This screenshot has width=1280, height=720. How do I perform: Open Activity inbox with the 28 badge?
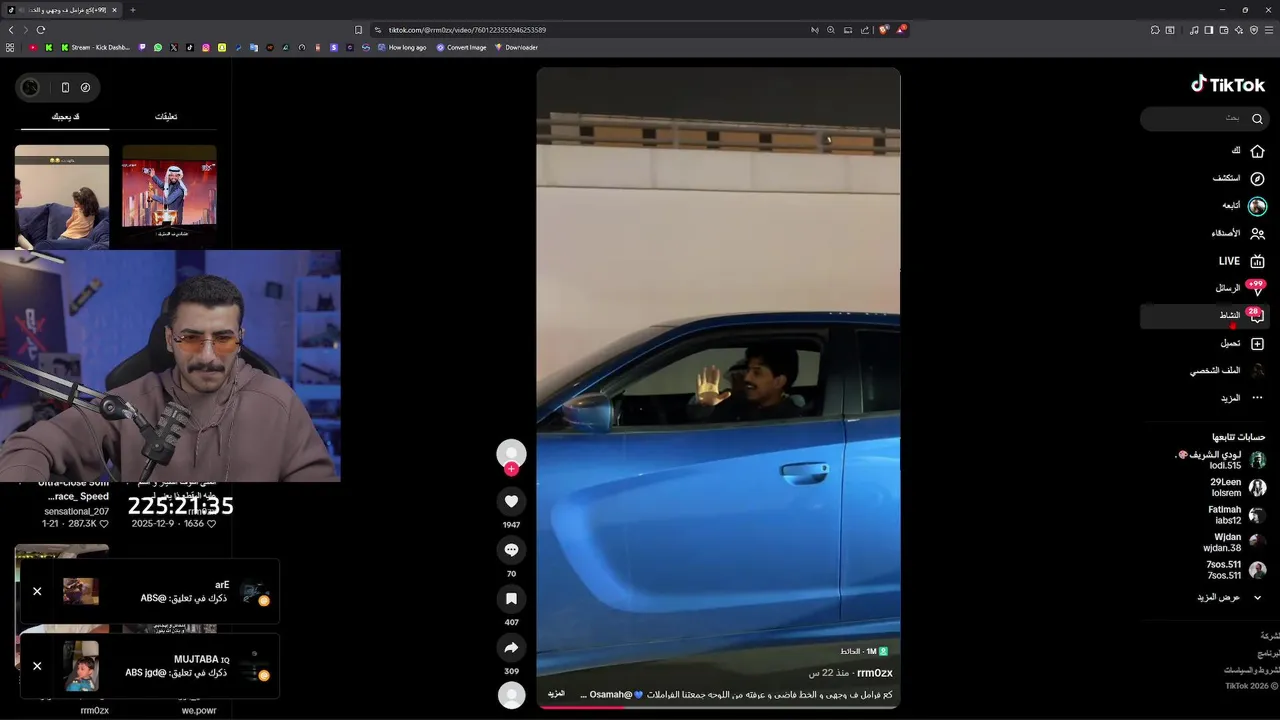pyautogui.click(x=1204, y=316)
